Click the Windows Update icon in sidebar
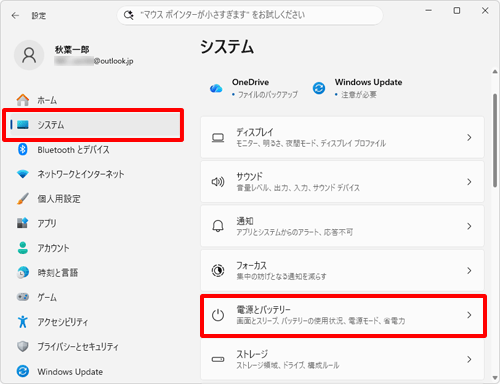Image resolution: width=500 pixels, height=384 pixels. click(x=23, y=371)
